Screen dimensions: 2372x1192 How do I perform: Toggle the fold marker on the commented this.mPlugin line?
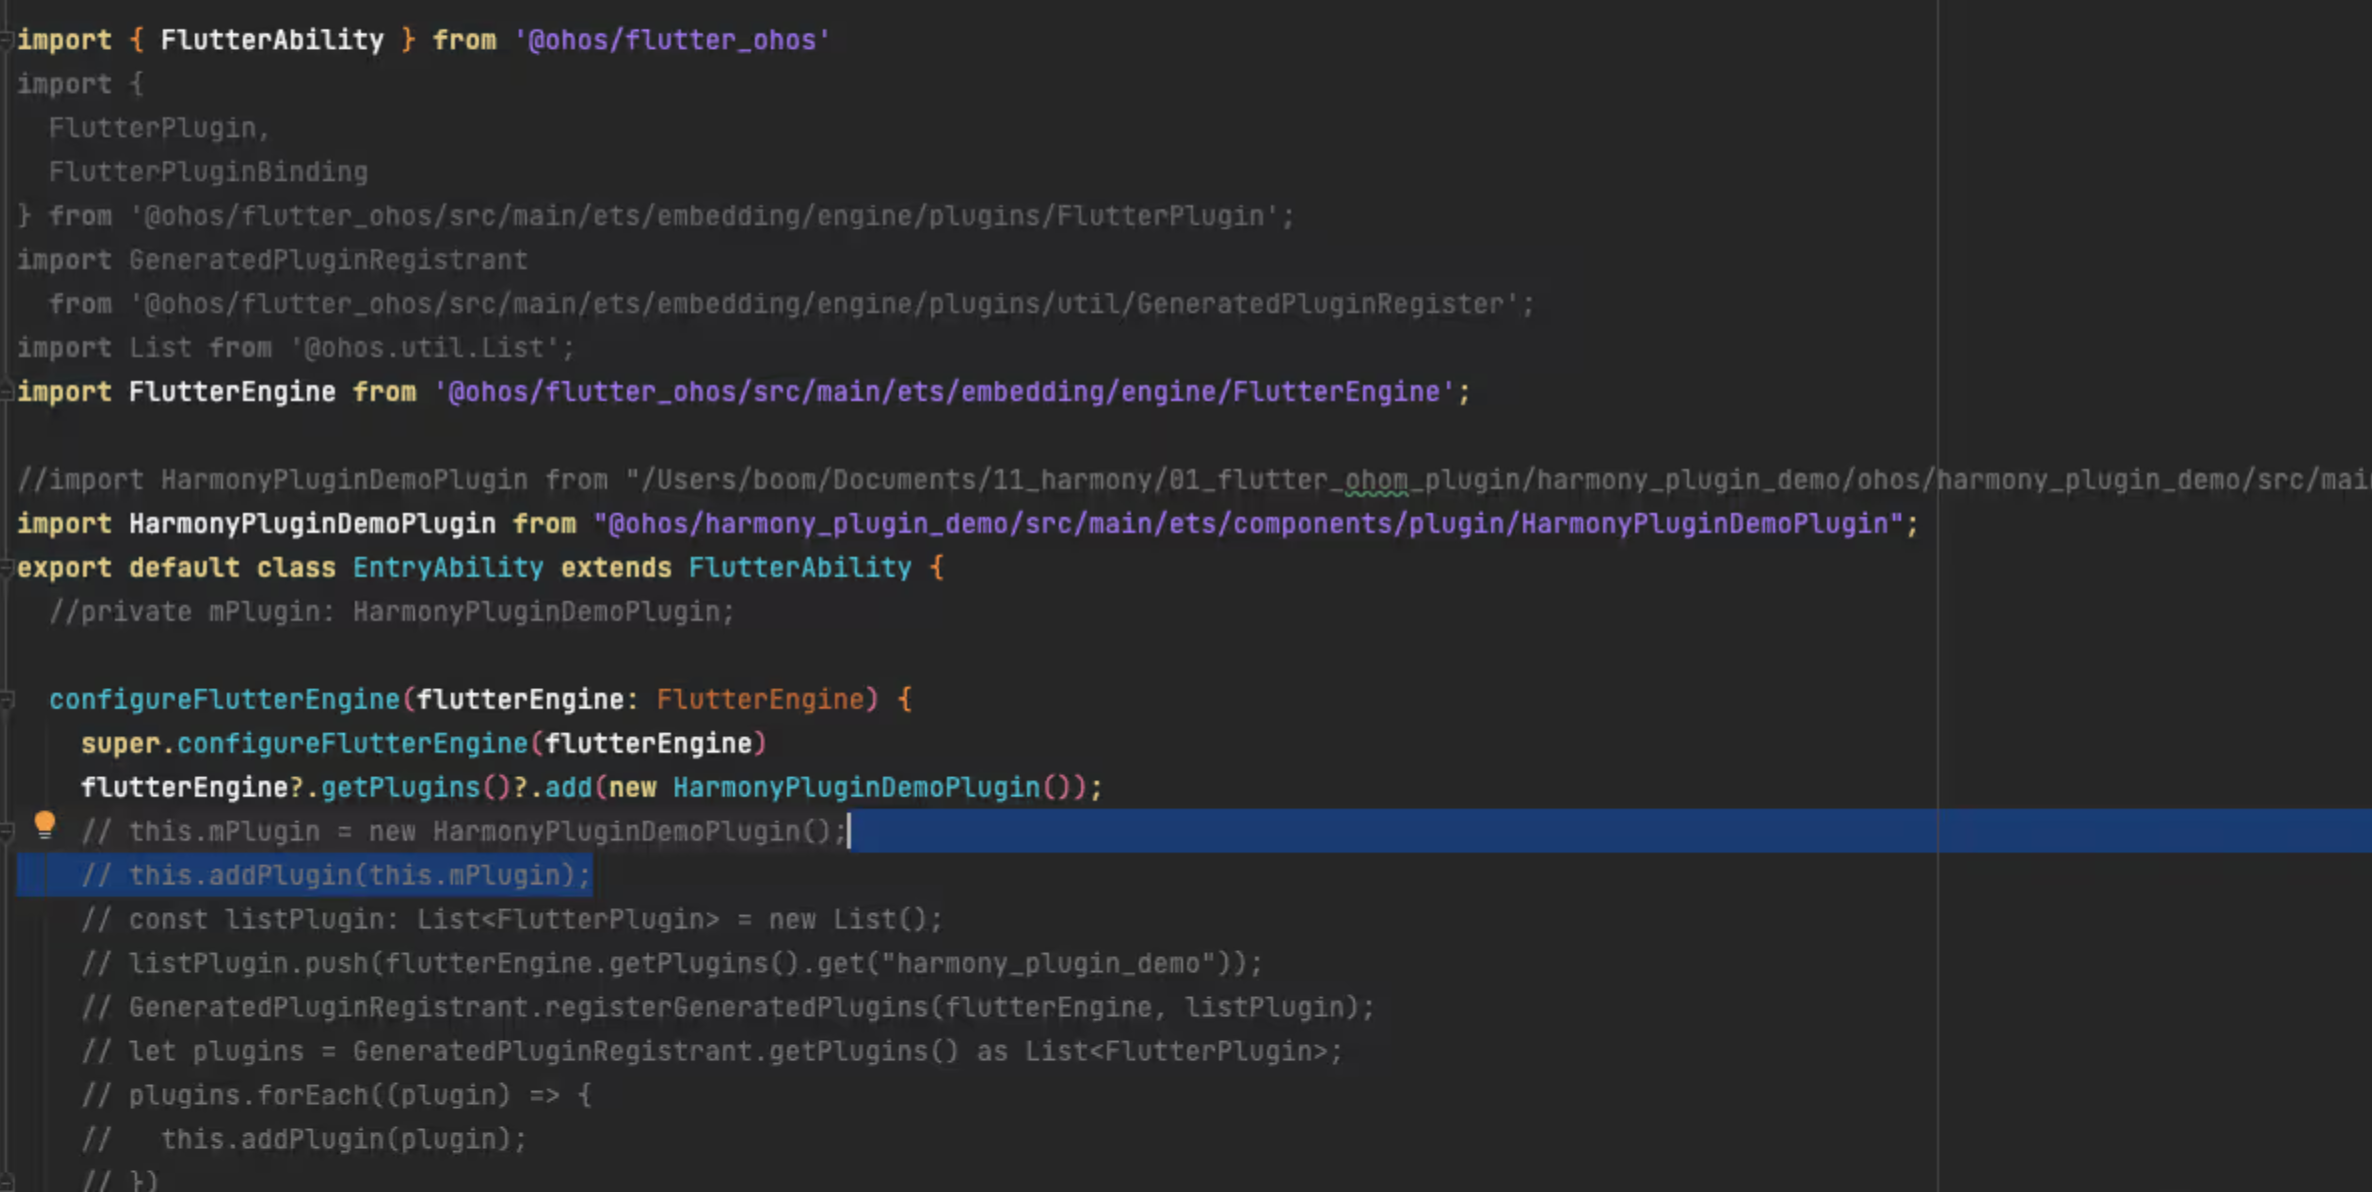[x=7, y=831]
